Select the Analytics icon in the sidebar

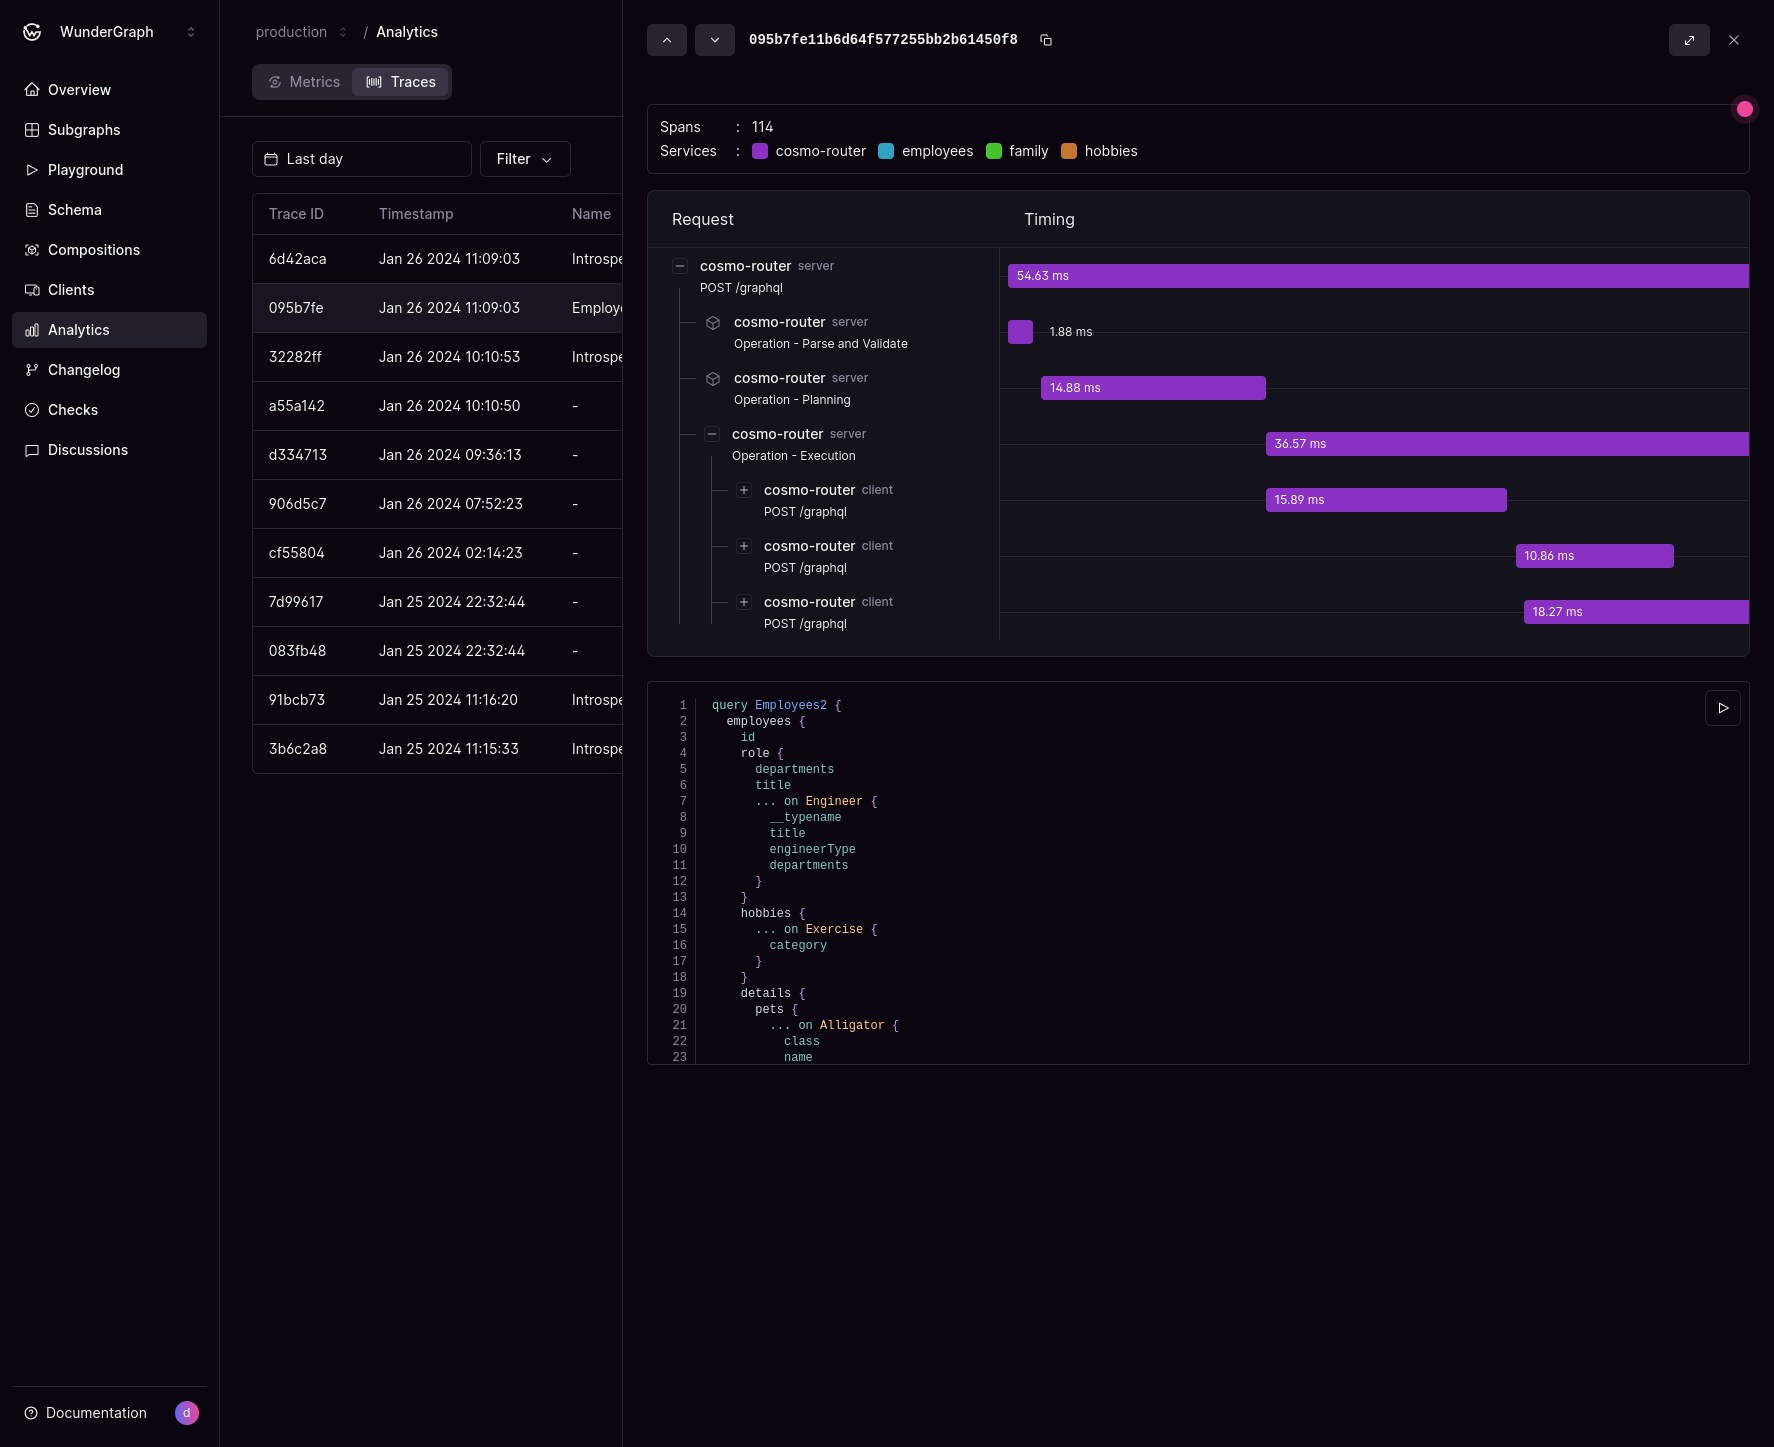click(x=32, y=330)
